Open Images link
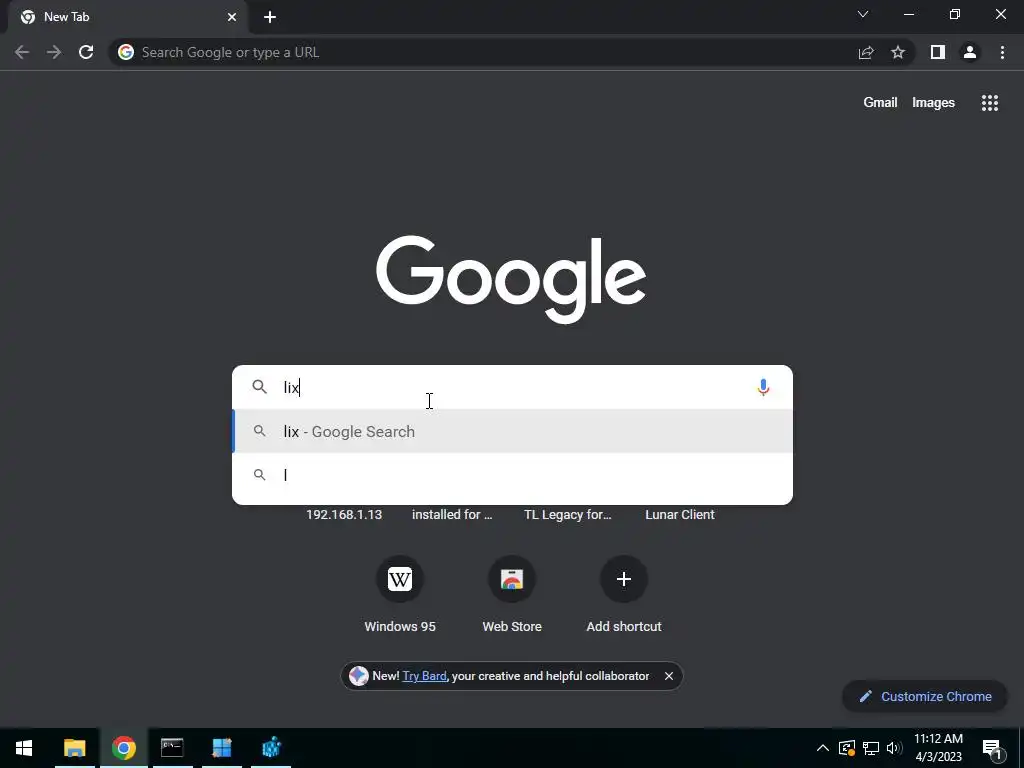The width and height of the screenshot is (1024, 768). tap(933, 103)
